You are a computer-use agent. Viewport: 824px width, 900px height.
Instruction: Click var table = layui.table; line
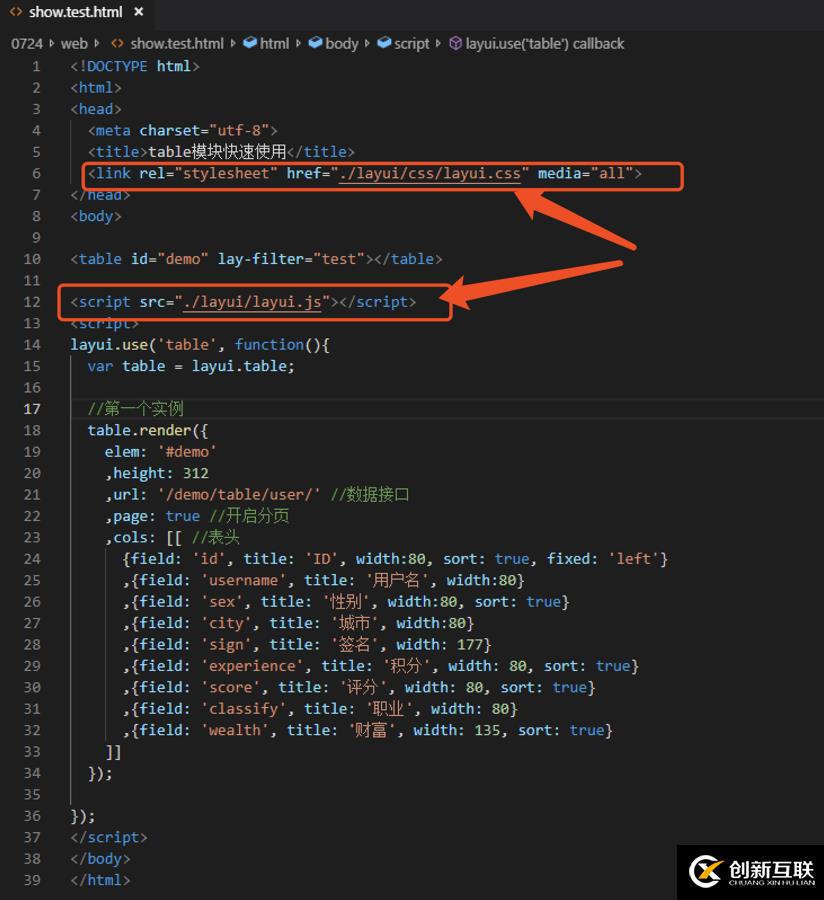(x=191, y=366)
